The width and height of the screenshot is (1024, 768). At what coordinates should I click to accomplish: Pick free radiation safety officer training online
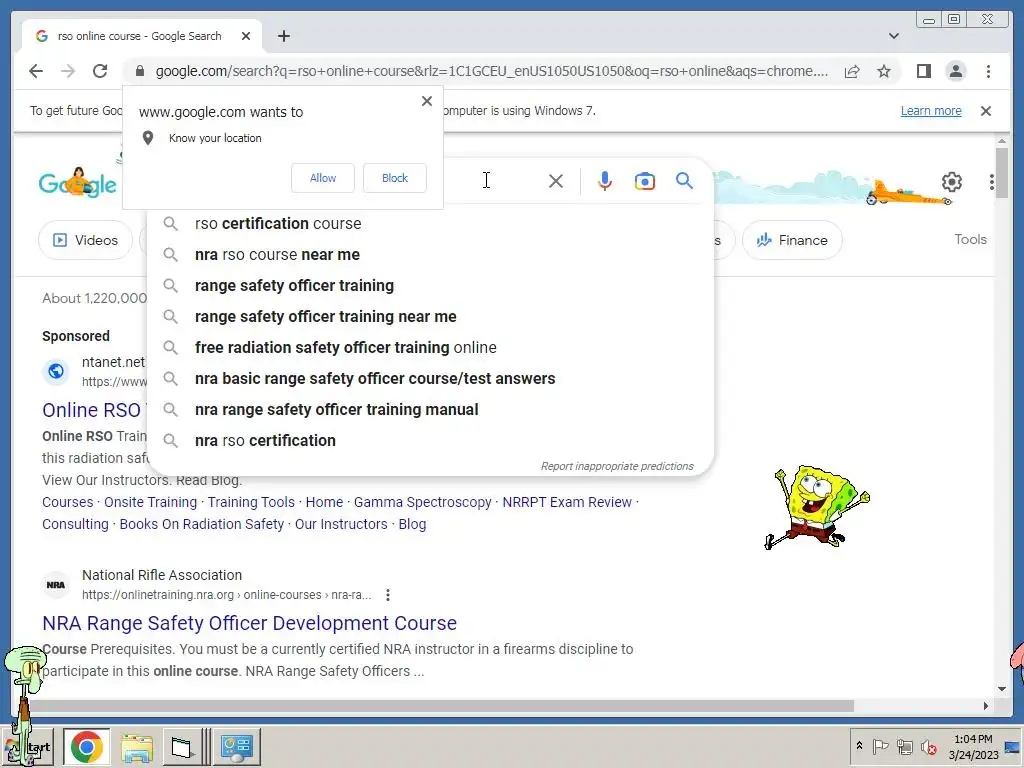click(430, 347)
